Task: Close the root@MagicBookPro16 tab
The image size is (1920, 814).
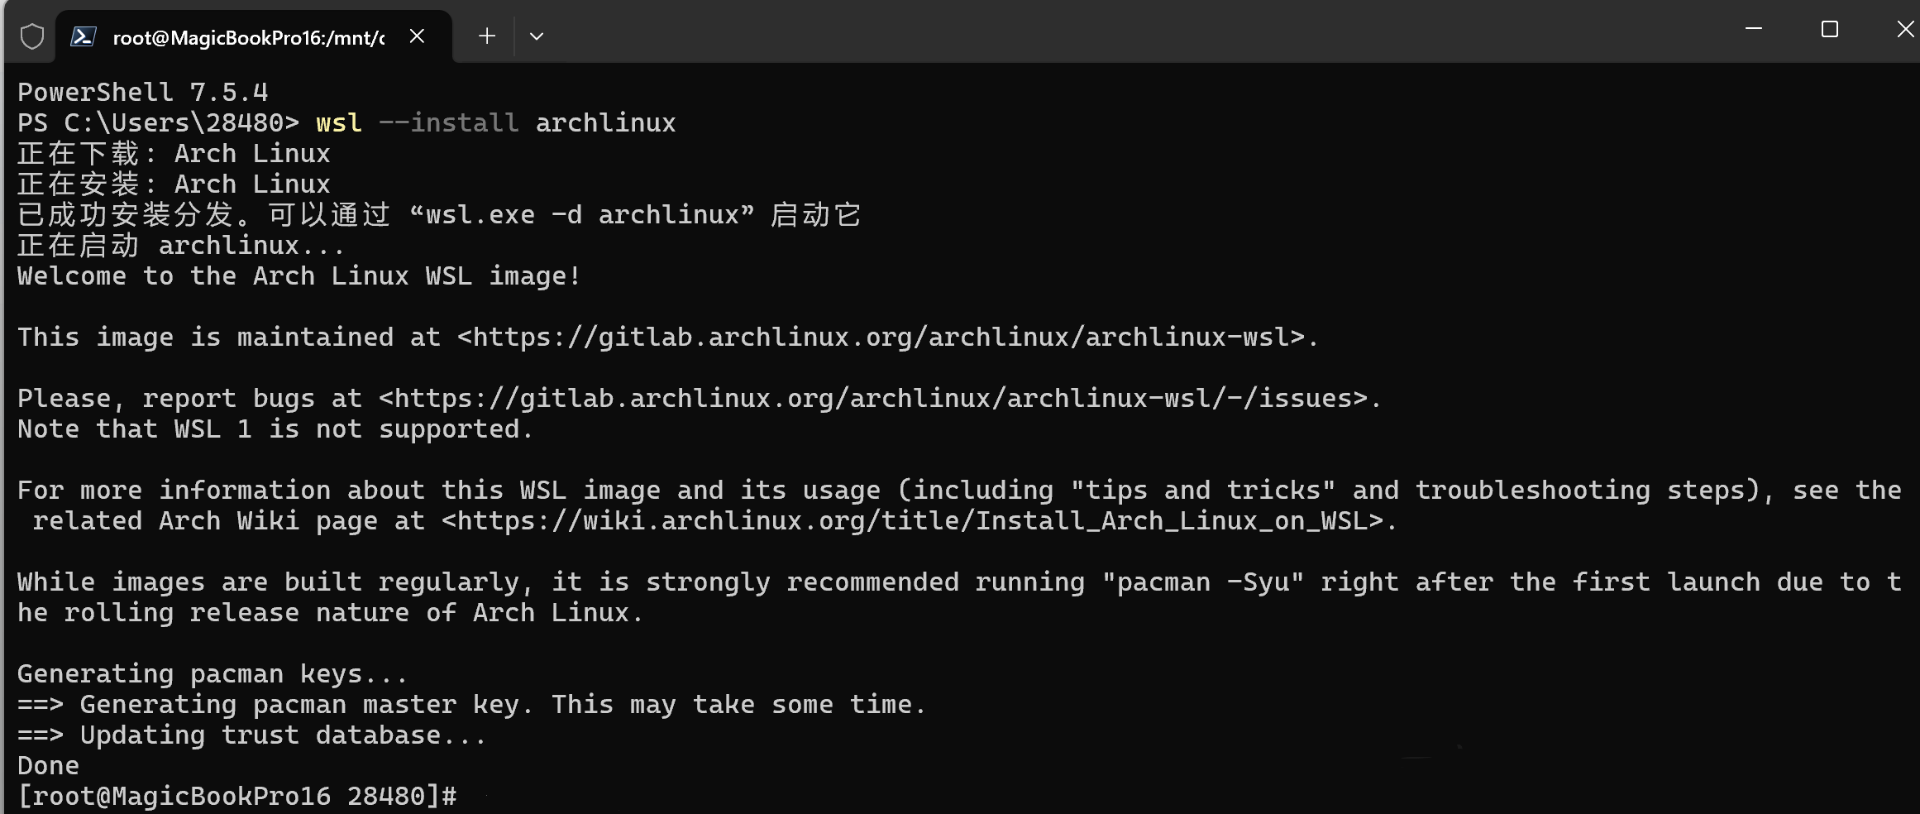Action: (x=416, y=36)
